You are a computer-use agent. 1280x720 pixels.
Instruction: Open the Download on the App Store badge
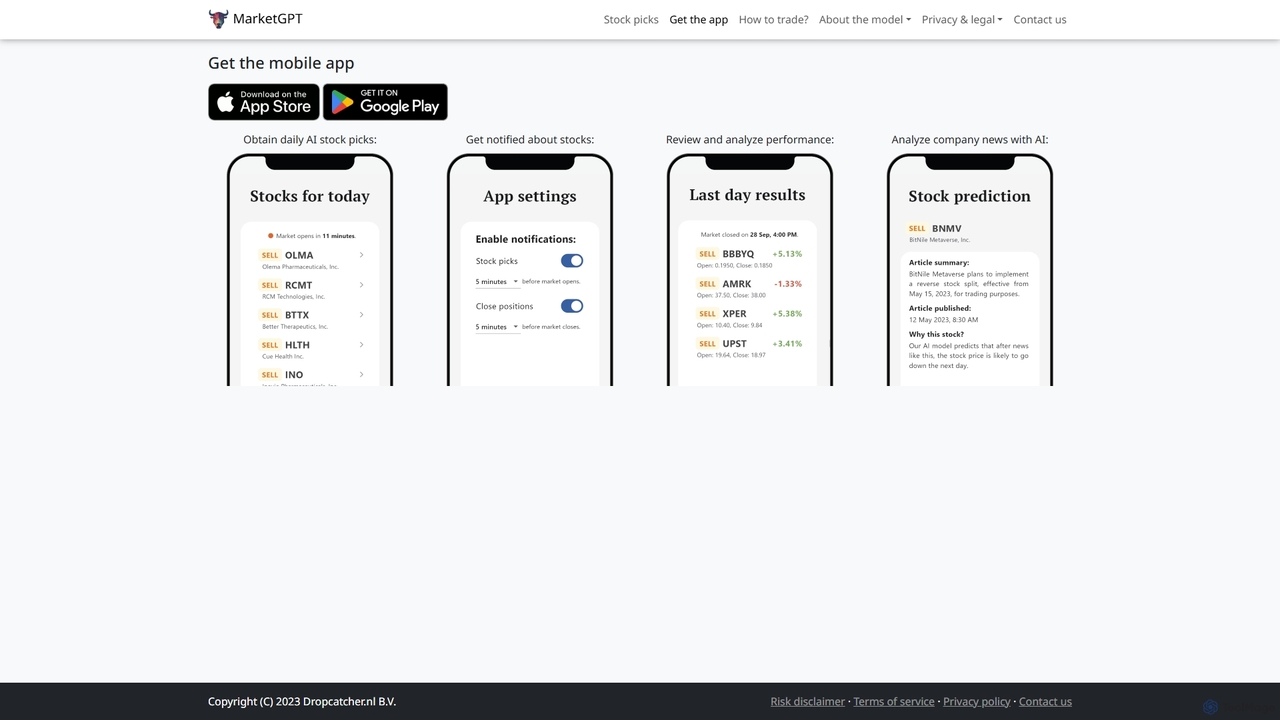point(264,102)
